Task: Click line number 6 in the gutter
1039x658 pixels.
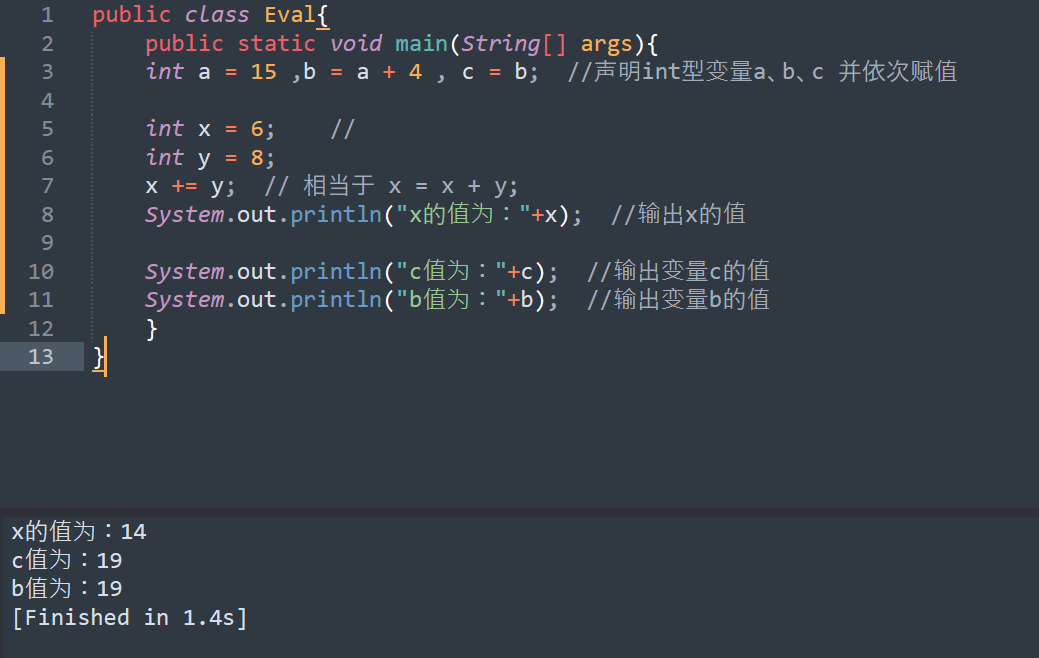Action: tap(47, 158)
